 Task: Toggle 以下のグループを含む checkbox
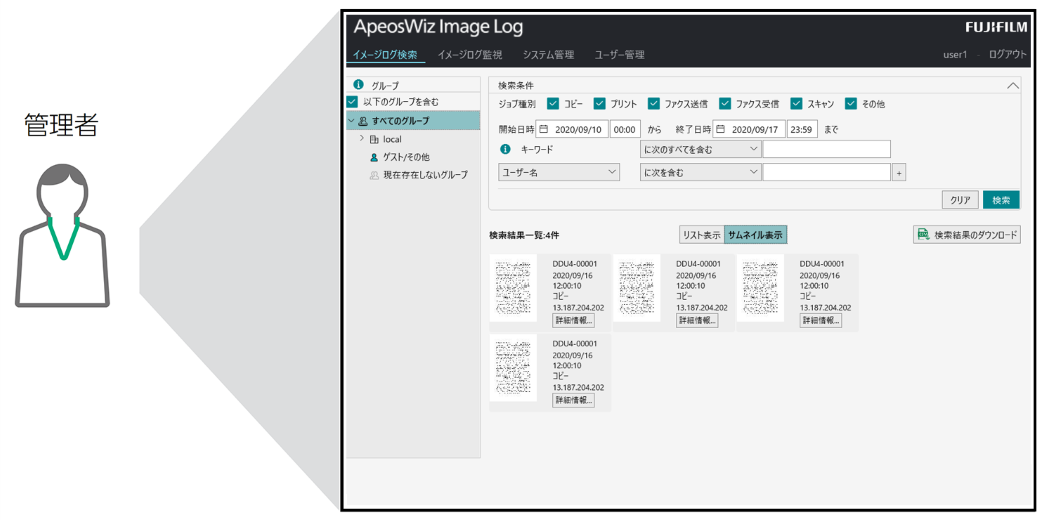[352, 102]
